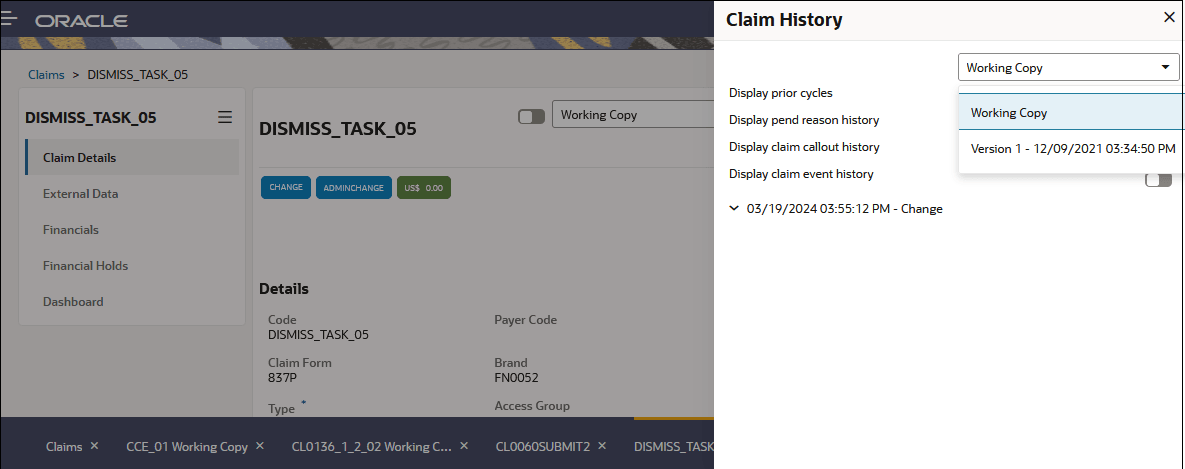The width and height of the screenshot is (1185, 469).
Task: Open the Oracle hamburger navigation menu
Action: (x=8, y=20)
